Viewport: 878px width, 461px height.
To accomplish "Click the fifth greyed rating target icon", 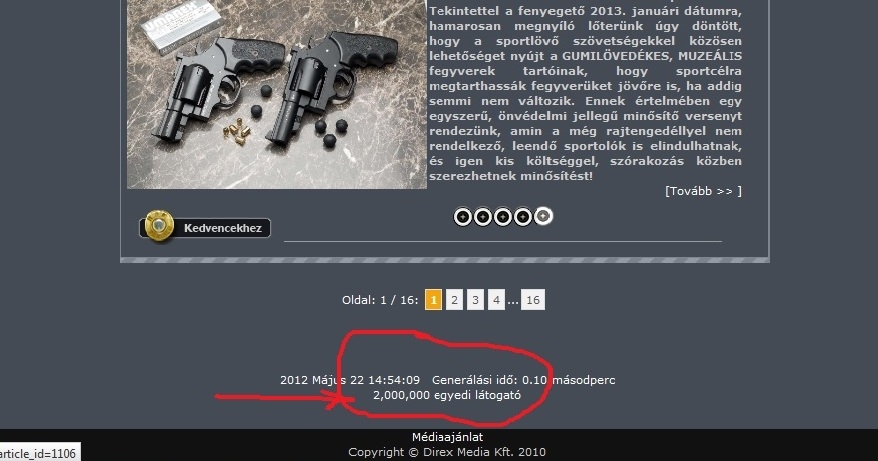I will [543, 216].
